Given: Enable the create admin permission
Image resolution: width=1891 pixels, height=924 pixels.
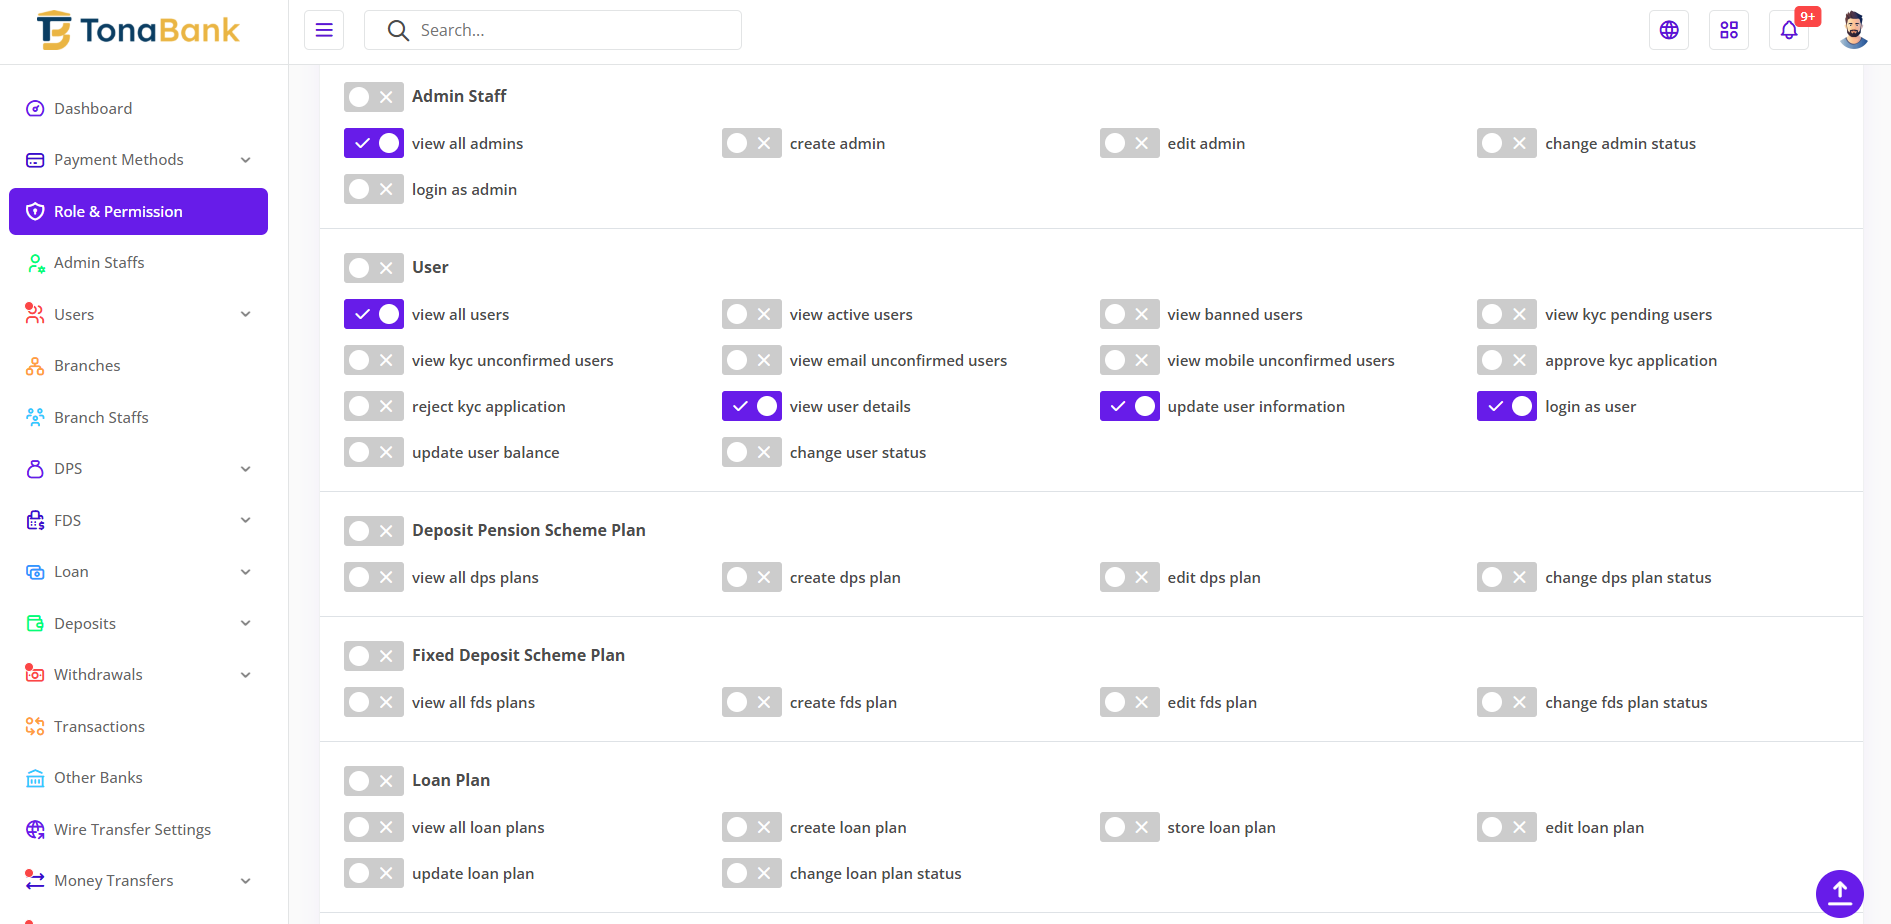Looking at the screenshot, I should 751,143.
